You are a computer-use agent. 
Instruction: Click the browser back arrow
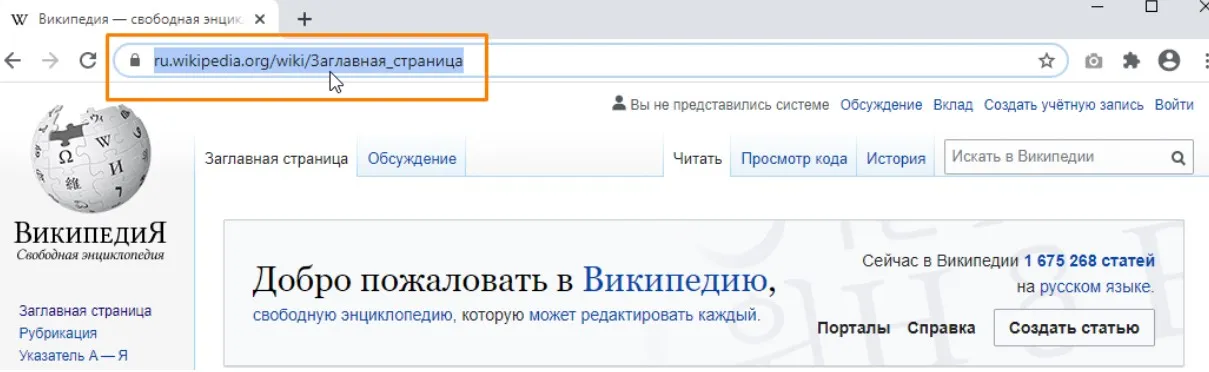[13, 60]
